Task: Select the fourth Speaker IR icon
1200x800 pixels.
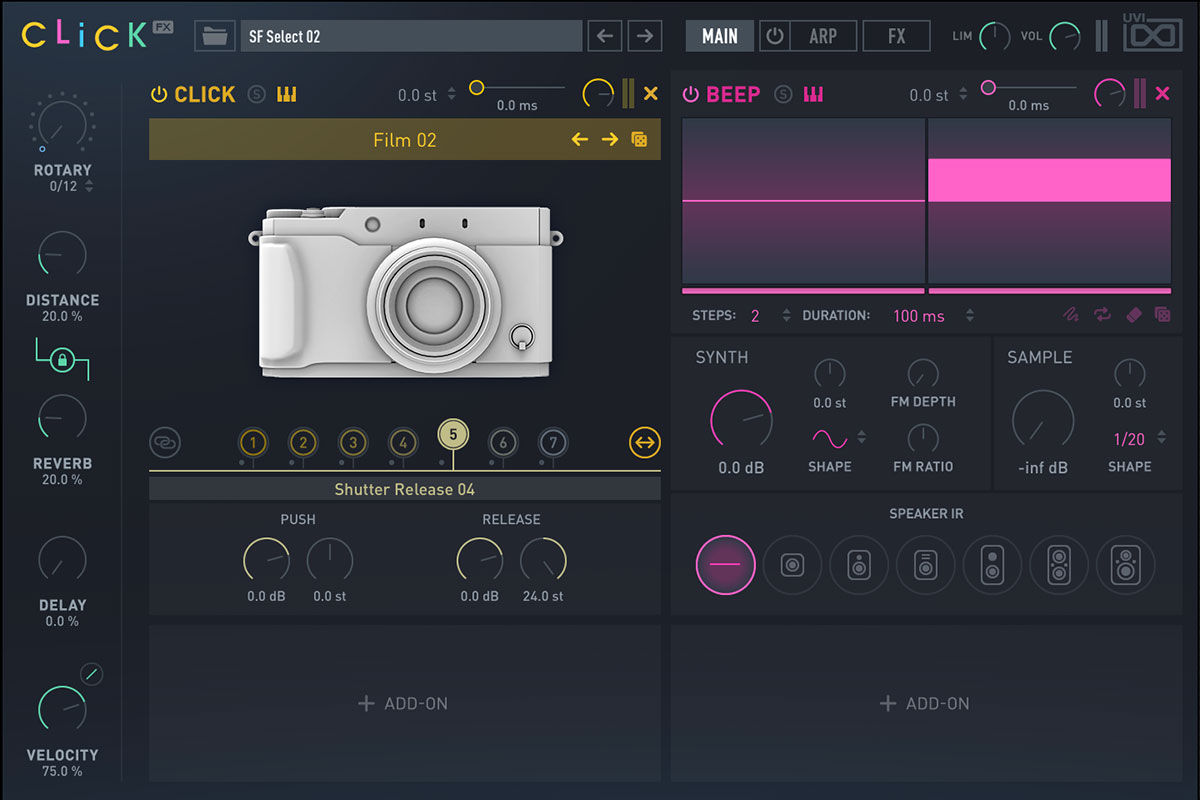Action: tap(926, 565)
